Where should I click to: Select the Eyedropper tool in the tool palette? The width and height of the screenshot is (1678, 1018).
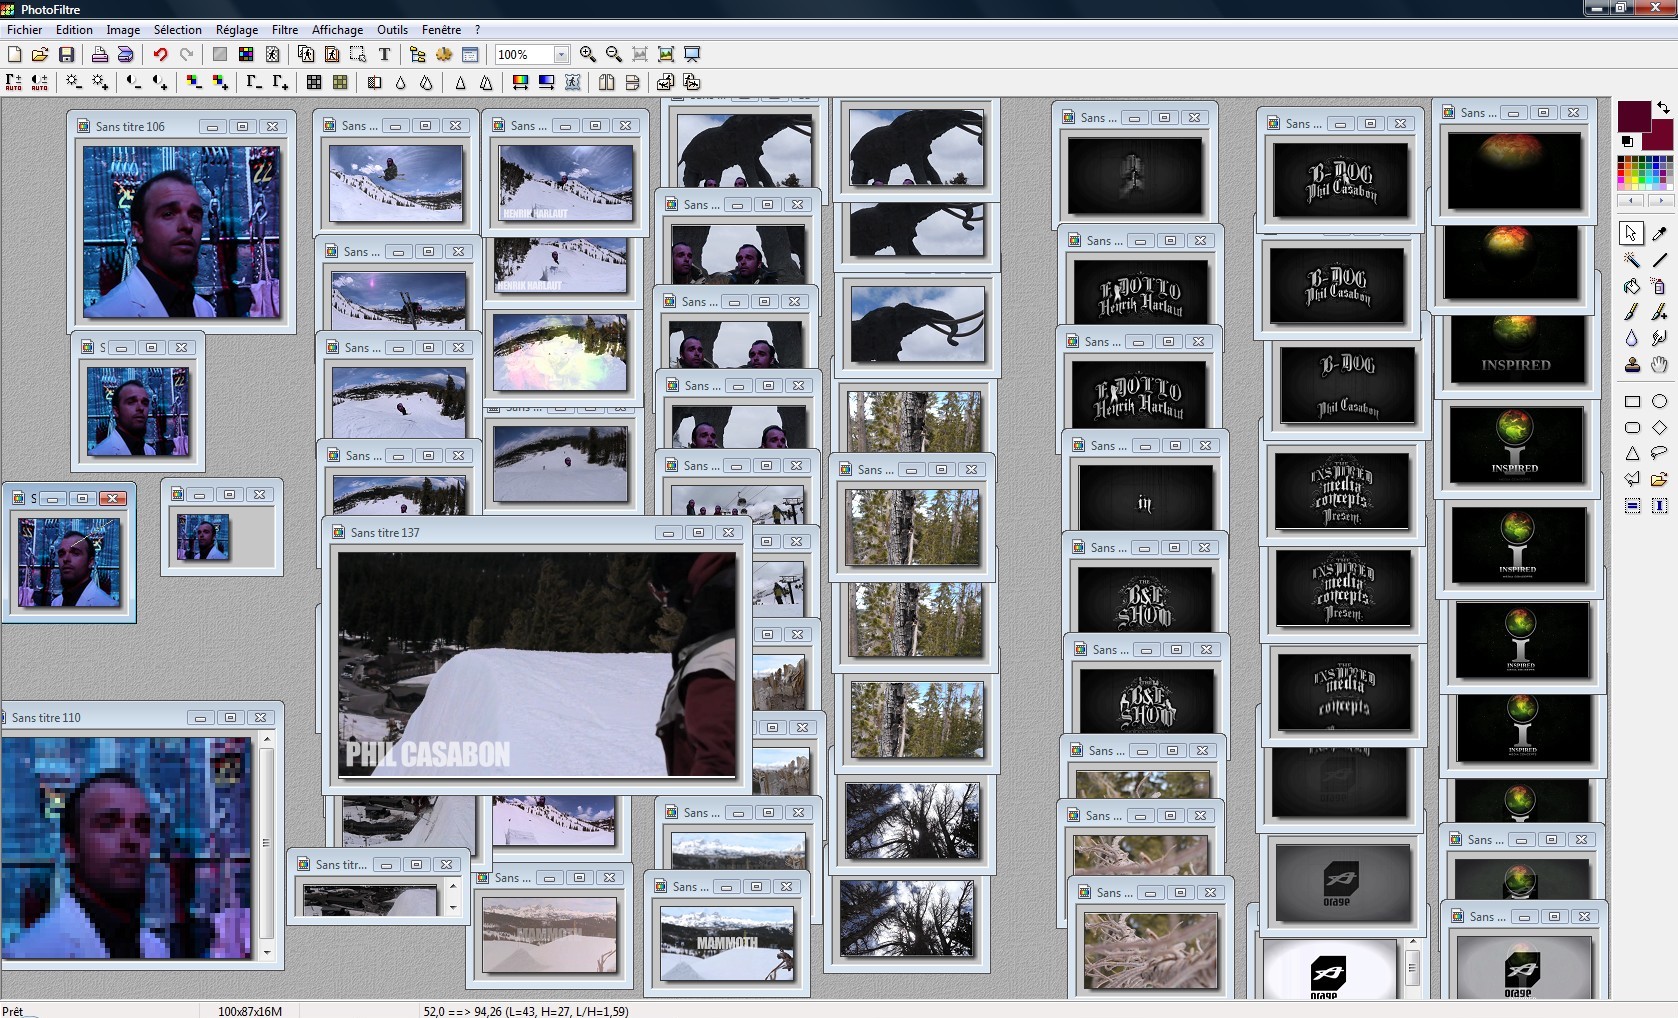[1660, 233]
